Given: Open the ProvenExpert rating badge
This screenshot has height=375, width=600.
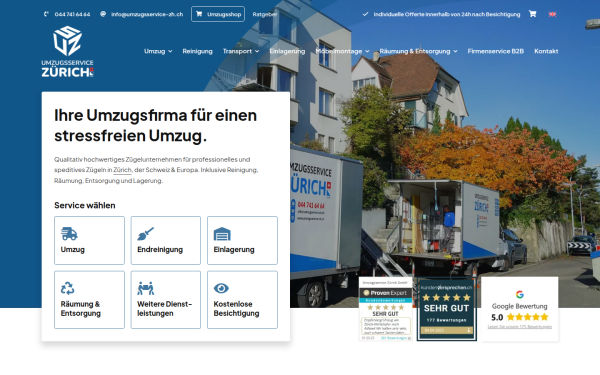Looking at the screenshot, I should [x=386, y=309].
